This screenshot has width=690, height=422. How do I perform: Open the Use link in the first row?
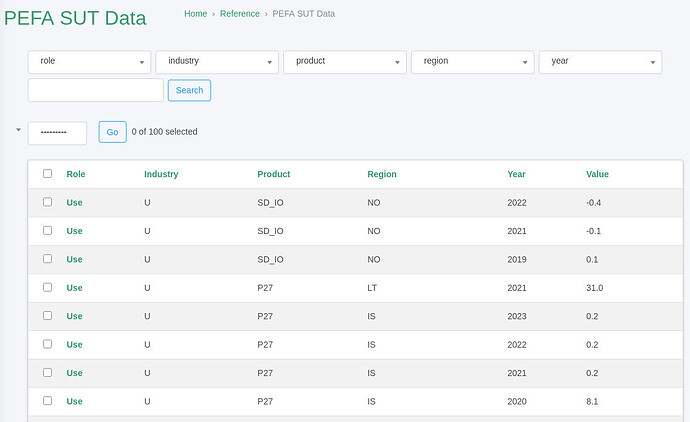[75, 202]
